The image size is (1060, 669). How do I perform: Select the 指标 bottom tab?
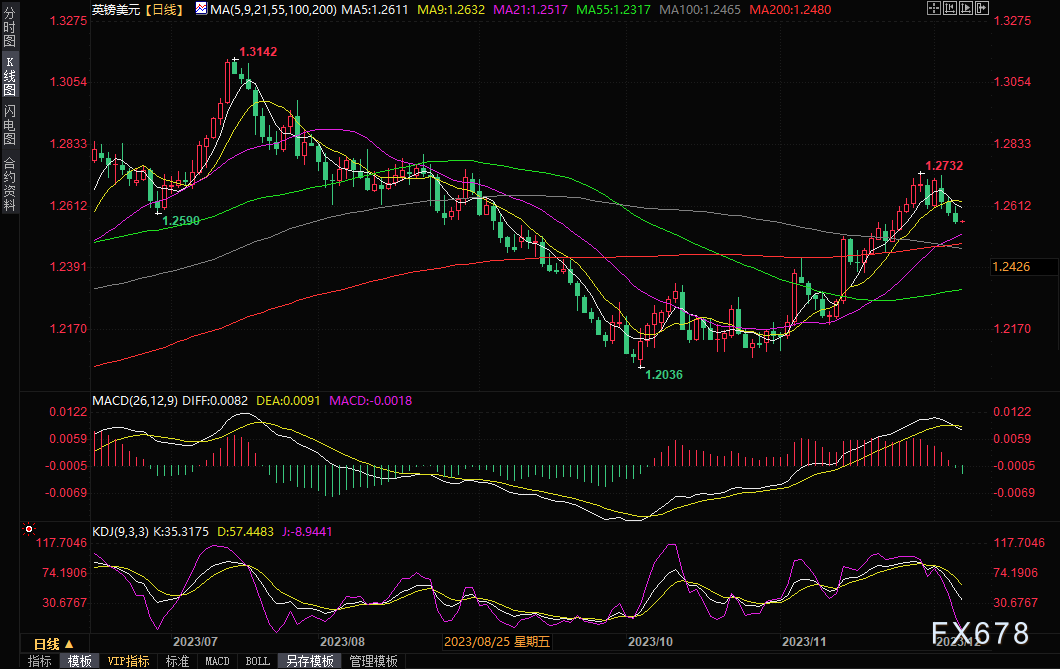coord(40,661)
